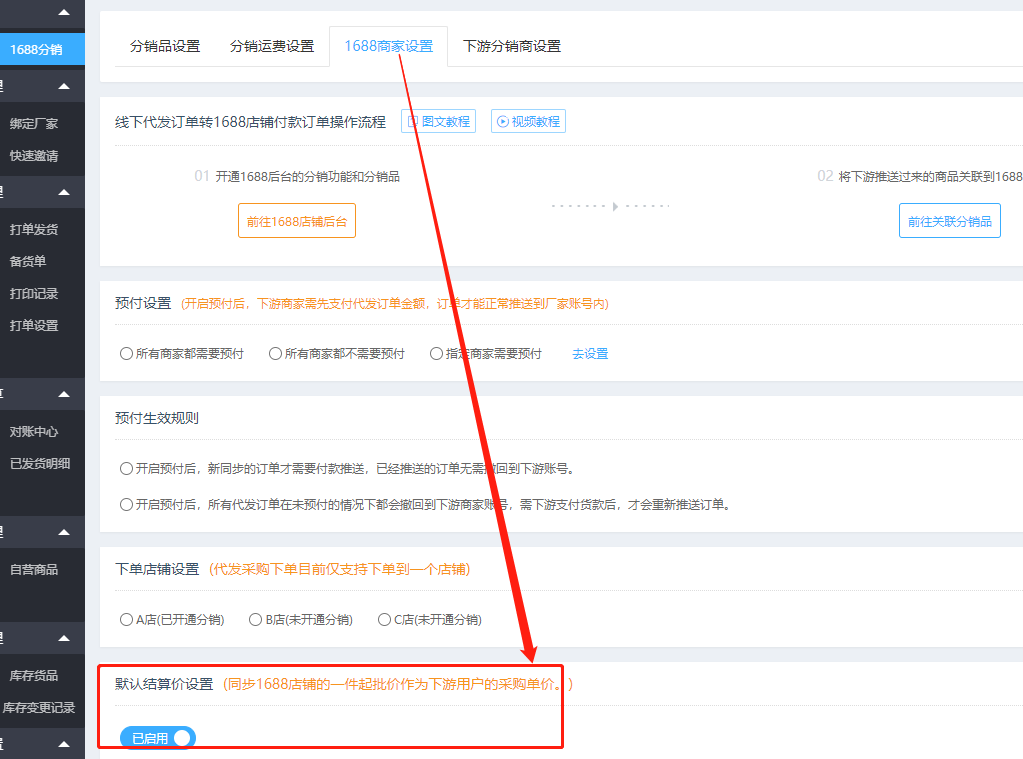Open the 去设置 link

coord(590,354)
